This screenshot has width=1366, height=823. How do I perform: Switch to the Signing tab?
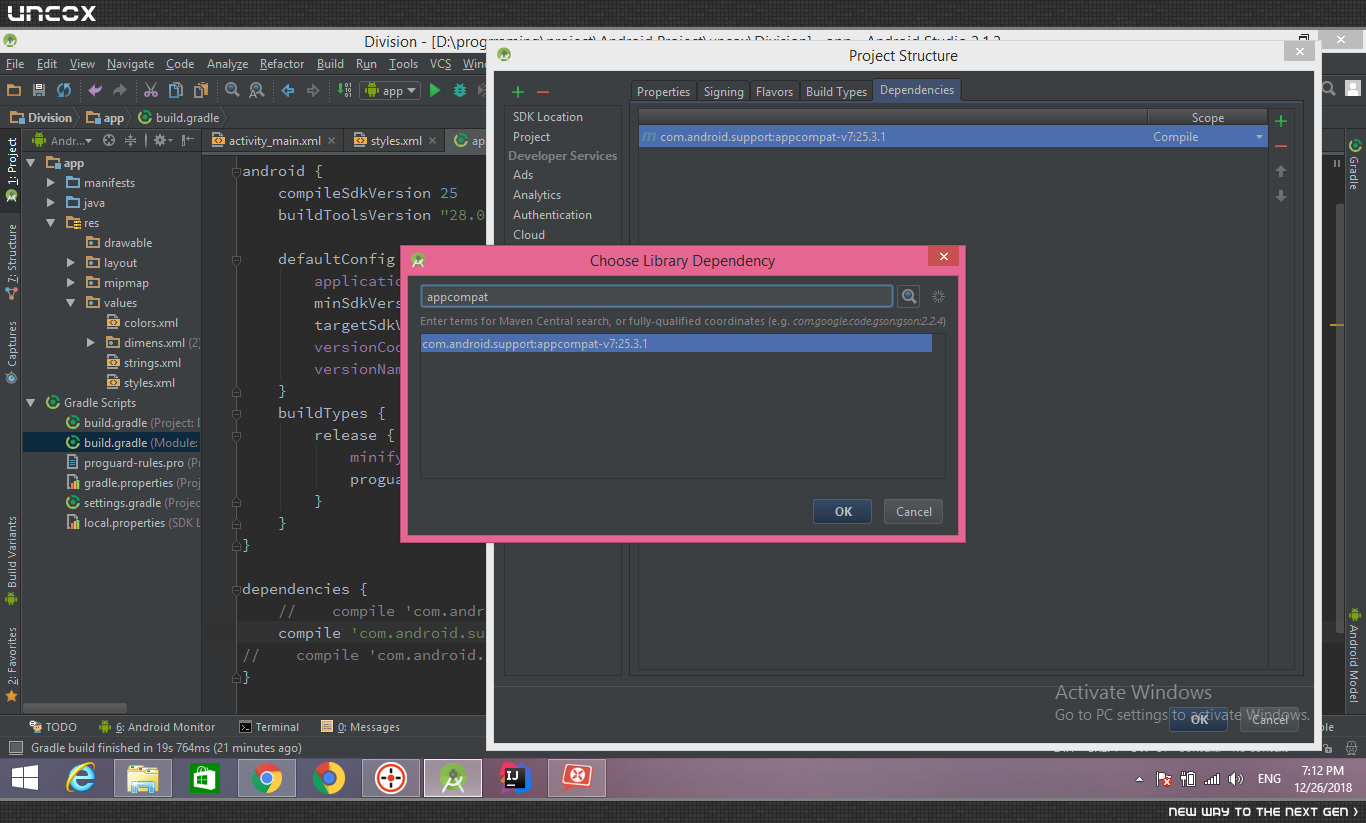tap(723, 92)
